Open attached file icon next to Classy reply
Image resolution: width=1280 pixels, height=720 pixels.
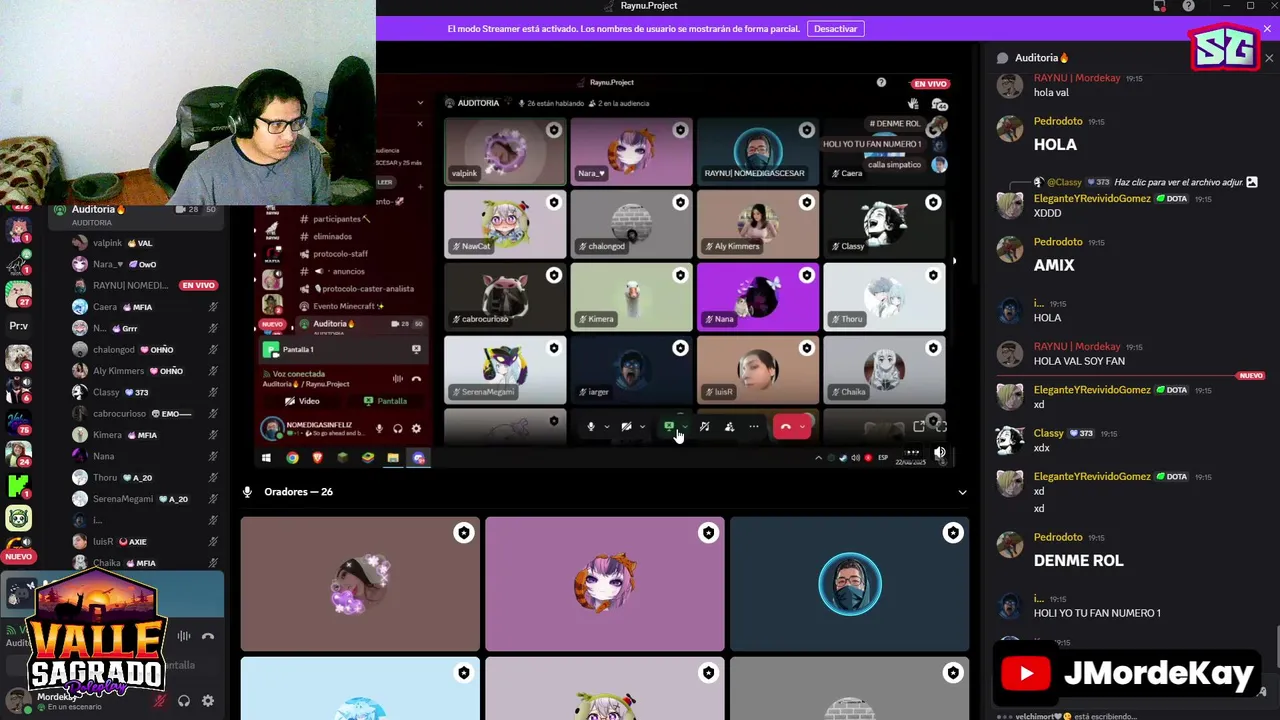(1252, 182)
